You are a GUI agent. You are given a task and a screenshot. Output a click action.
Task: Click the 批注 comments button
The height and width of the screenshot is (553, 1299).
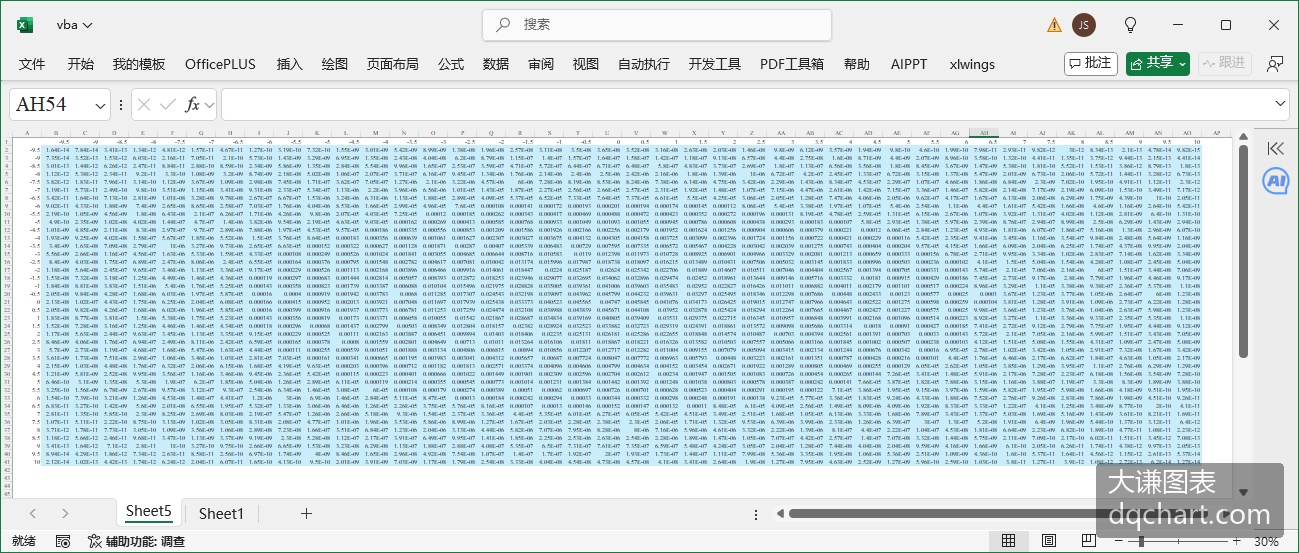coord(1091,63)
